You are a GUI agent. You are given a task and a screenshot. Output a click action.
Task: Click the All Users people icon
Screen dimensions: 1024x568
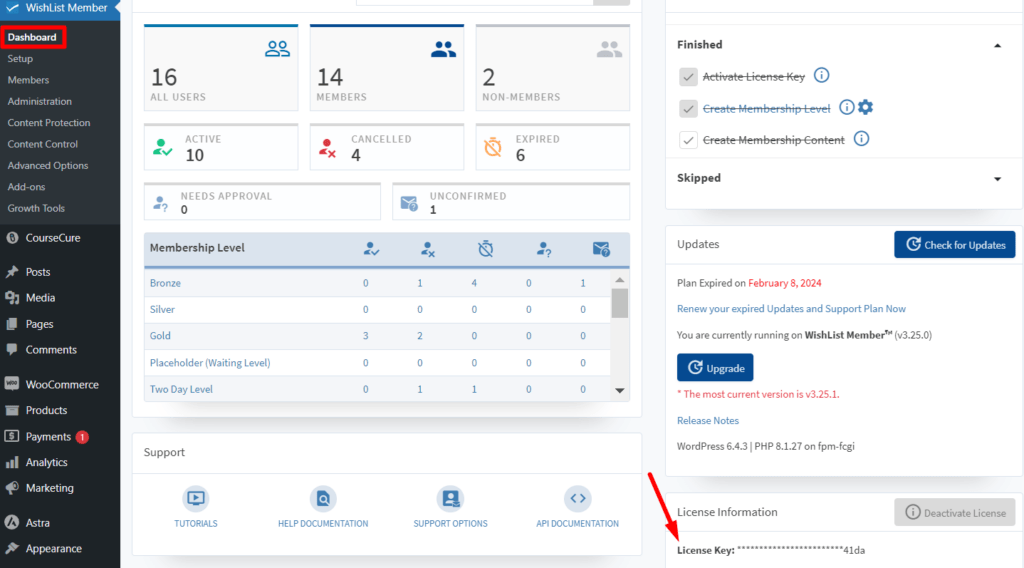tap(278, 49)
